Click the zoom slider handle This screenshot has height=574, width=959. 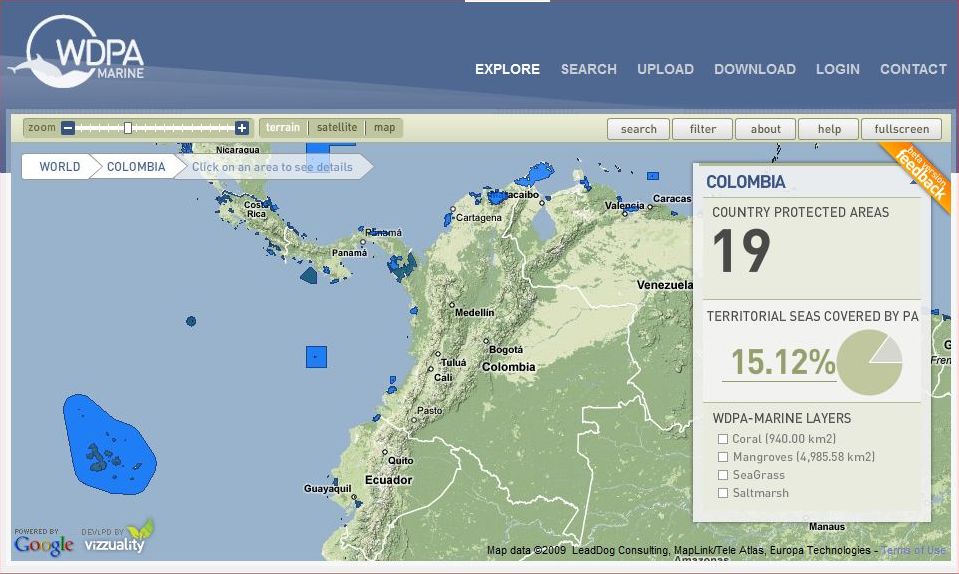point(127,128)
